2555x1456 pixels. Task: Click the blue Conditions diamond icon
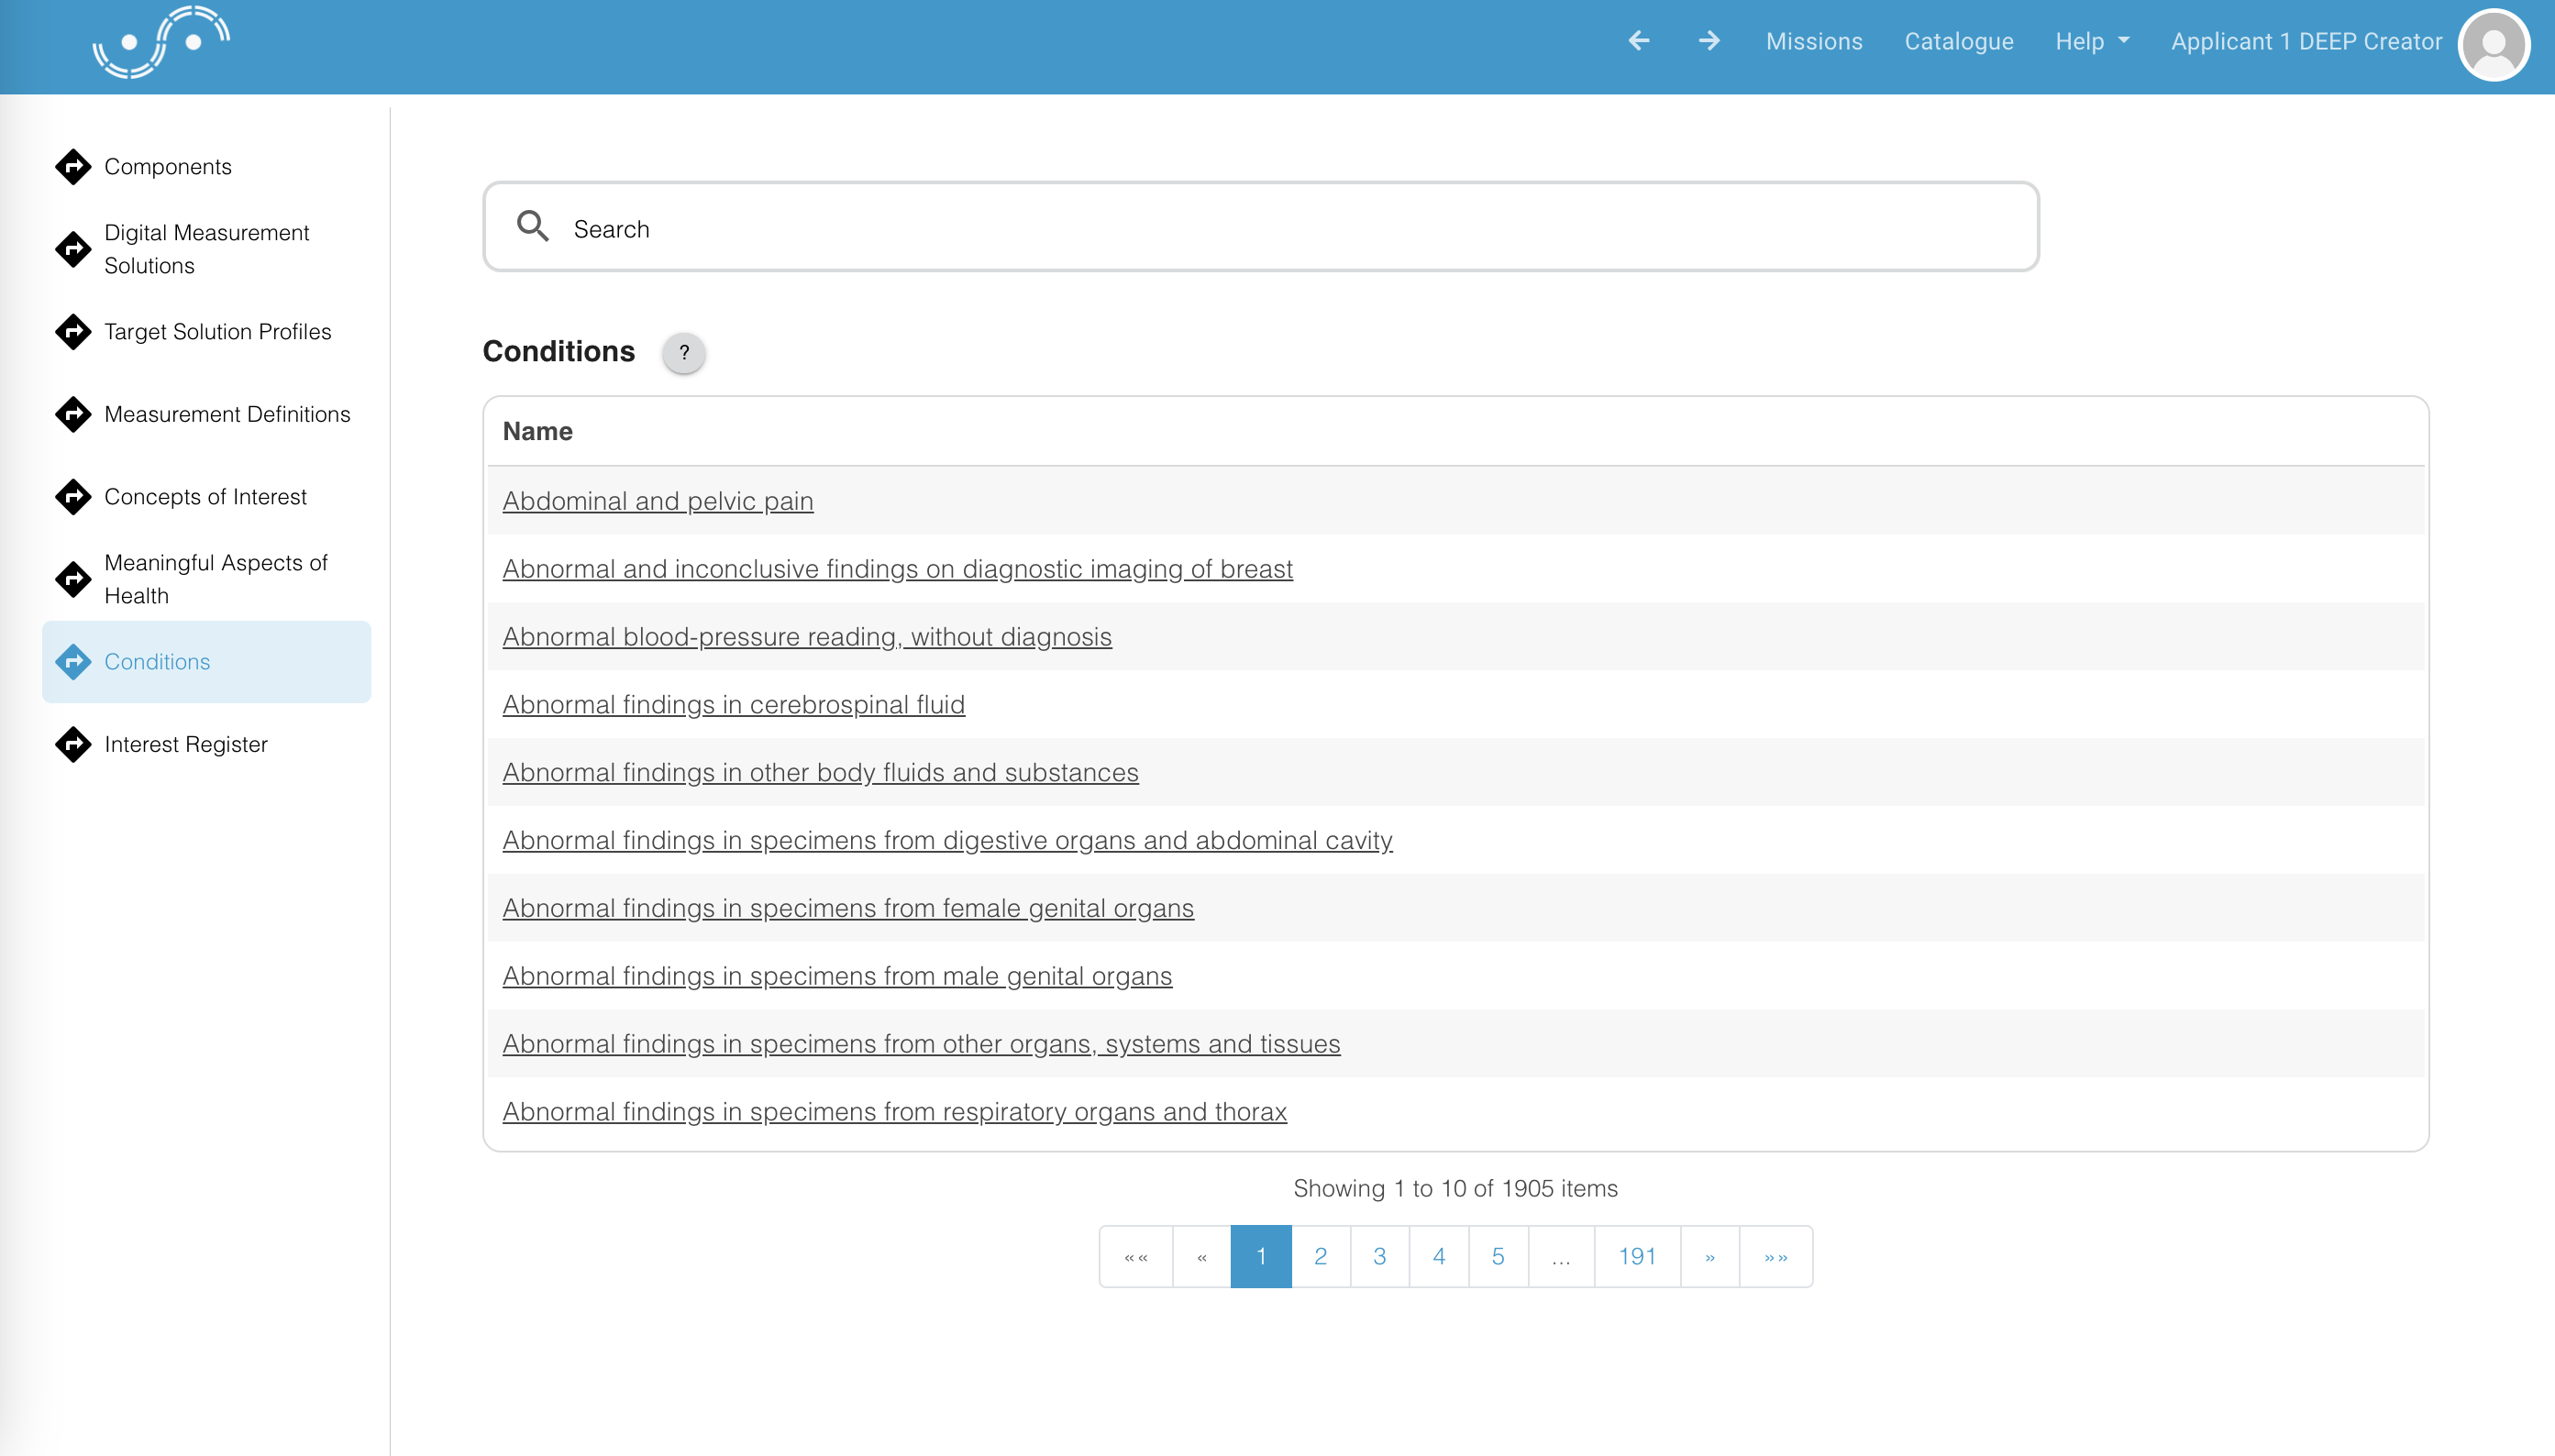click(73, 661)
